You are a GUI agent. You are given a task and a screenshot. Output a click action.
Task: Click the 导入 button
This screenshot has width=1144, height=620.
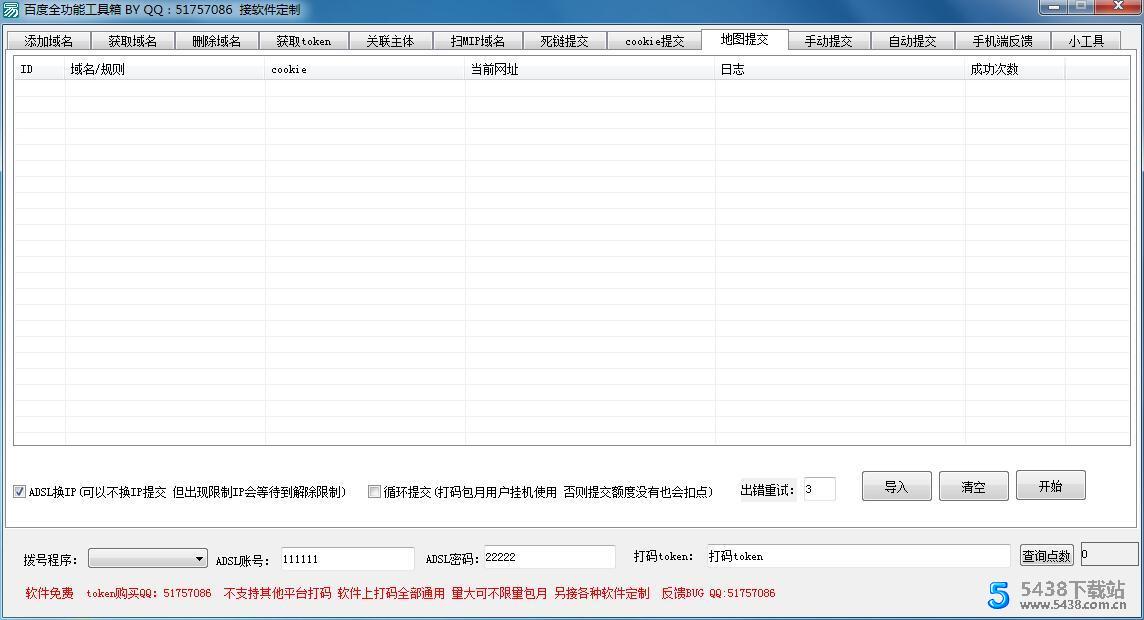[895, 486]
